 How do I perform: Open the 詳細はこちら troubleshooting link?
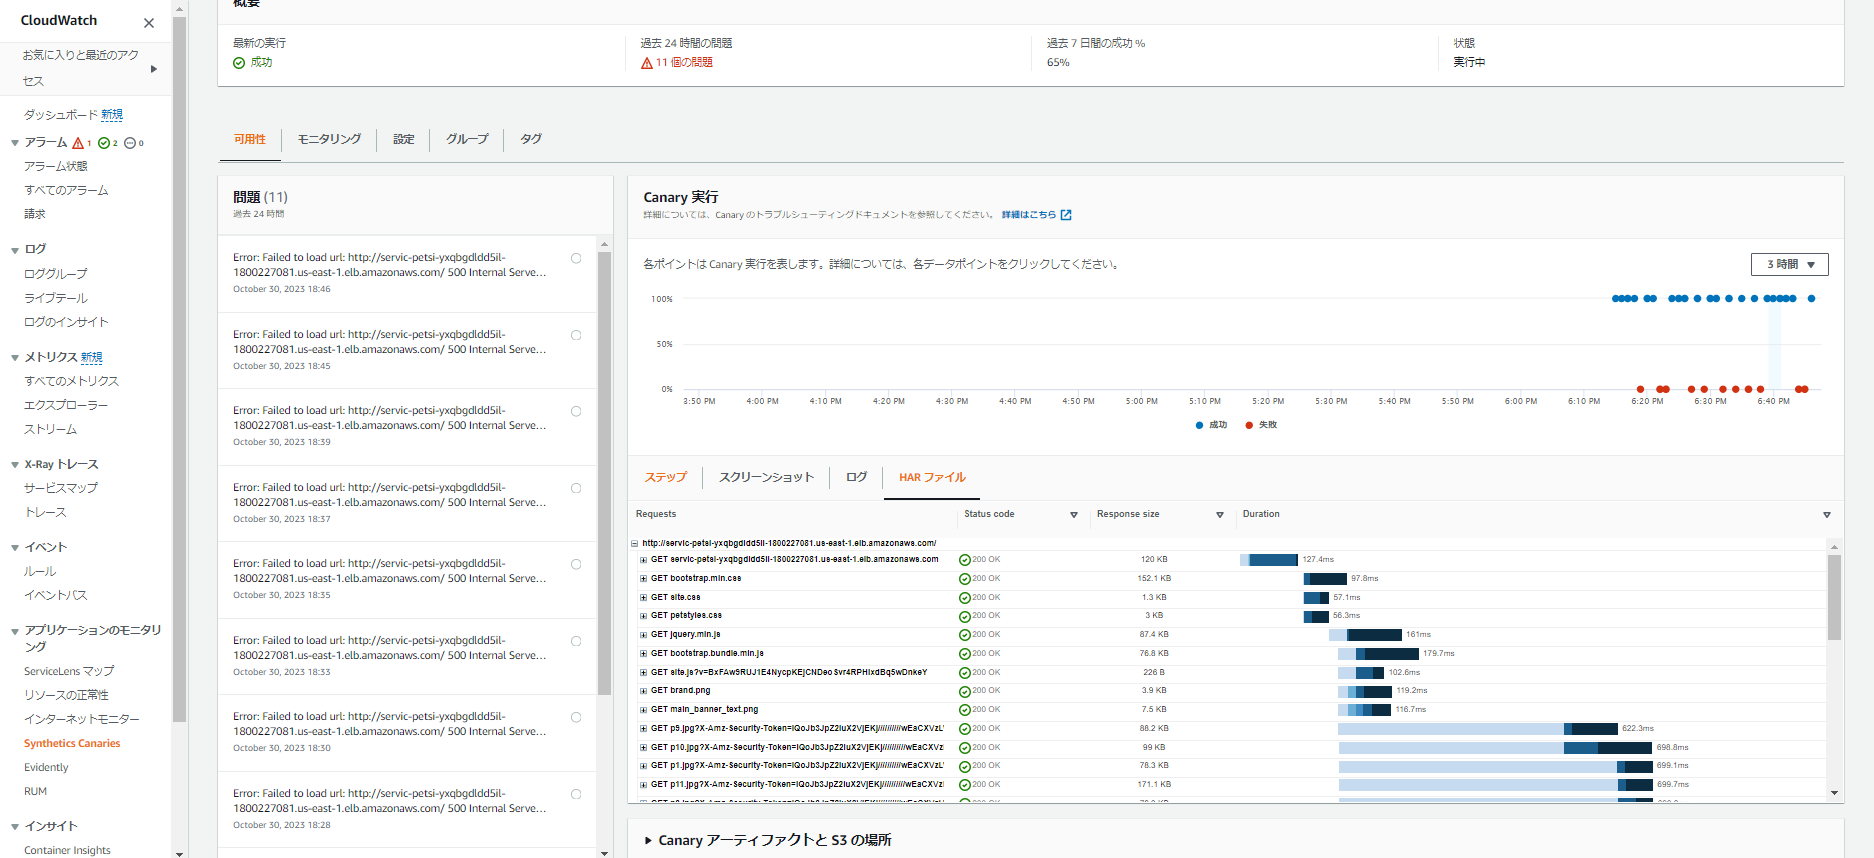[1028, 215]
